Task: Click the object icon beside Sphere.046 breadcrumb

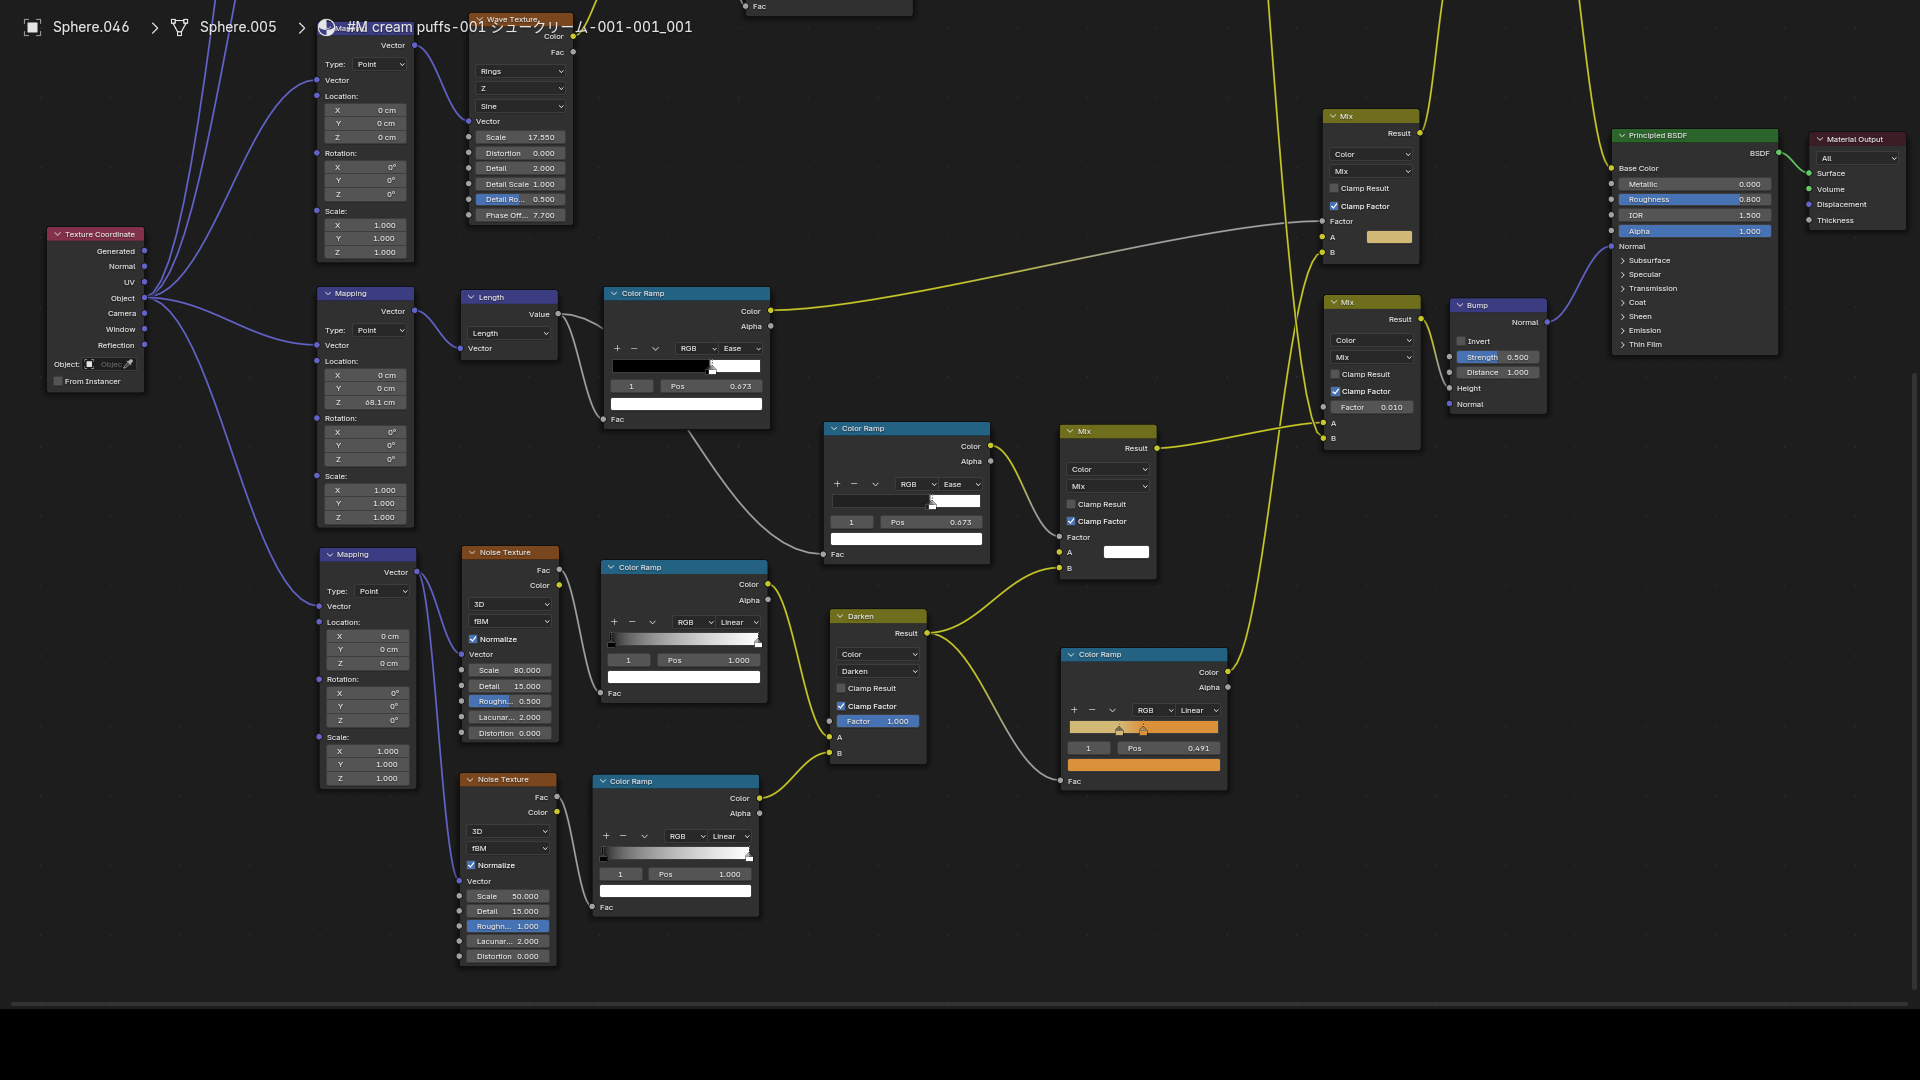Action: point(32,27)
